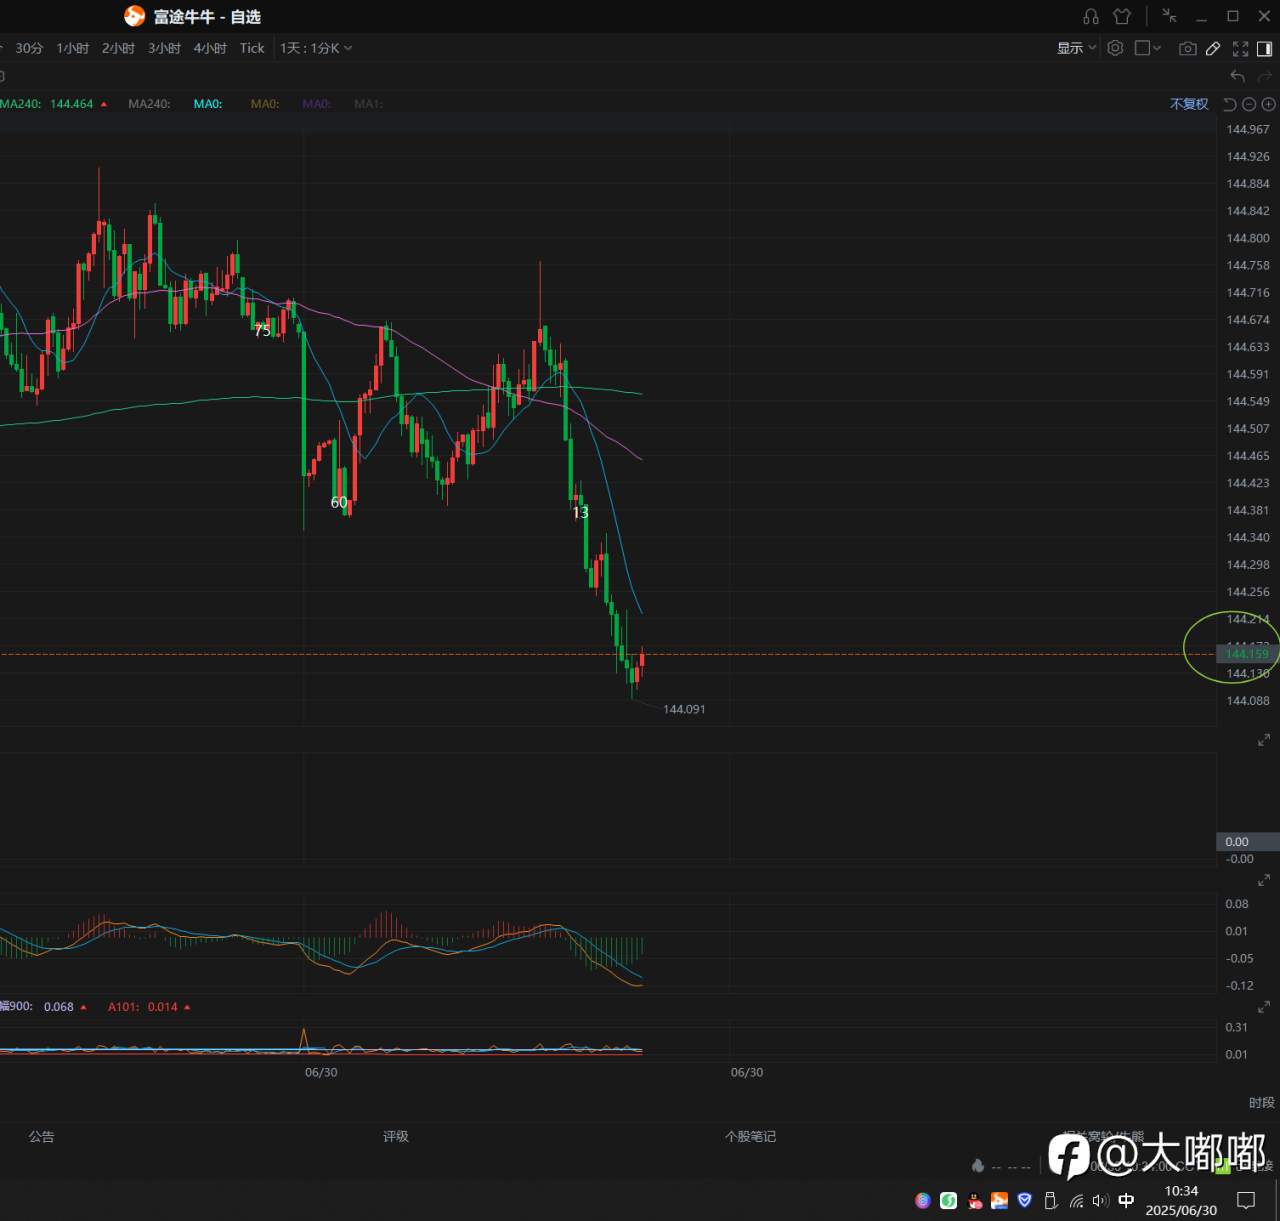
Task: Click the Futu Niuniu app logo
Action: pyautogui.click(x=134, y=16)
